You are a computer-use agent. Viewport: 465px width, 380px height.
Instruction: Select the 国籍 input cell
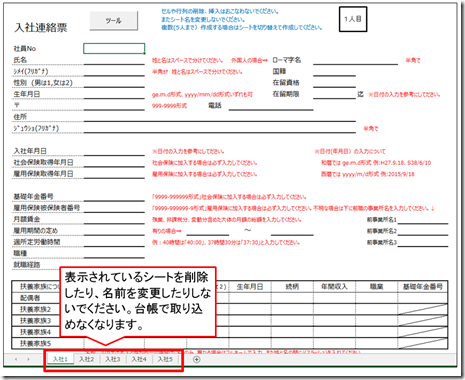coord(334,71)
